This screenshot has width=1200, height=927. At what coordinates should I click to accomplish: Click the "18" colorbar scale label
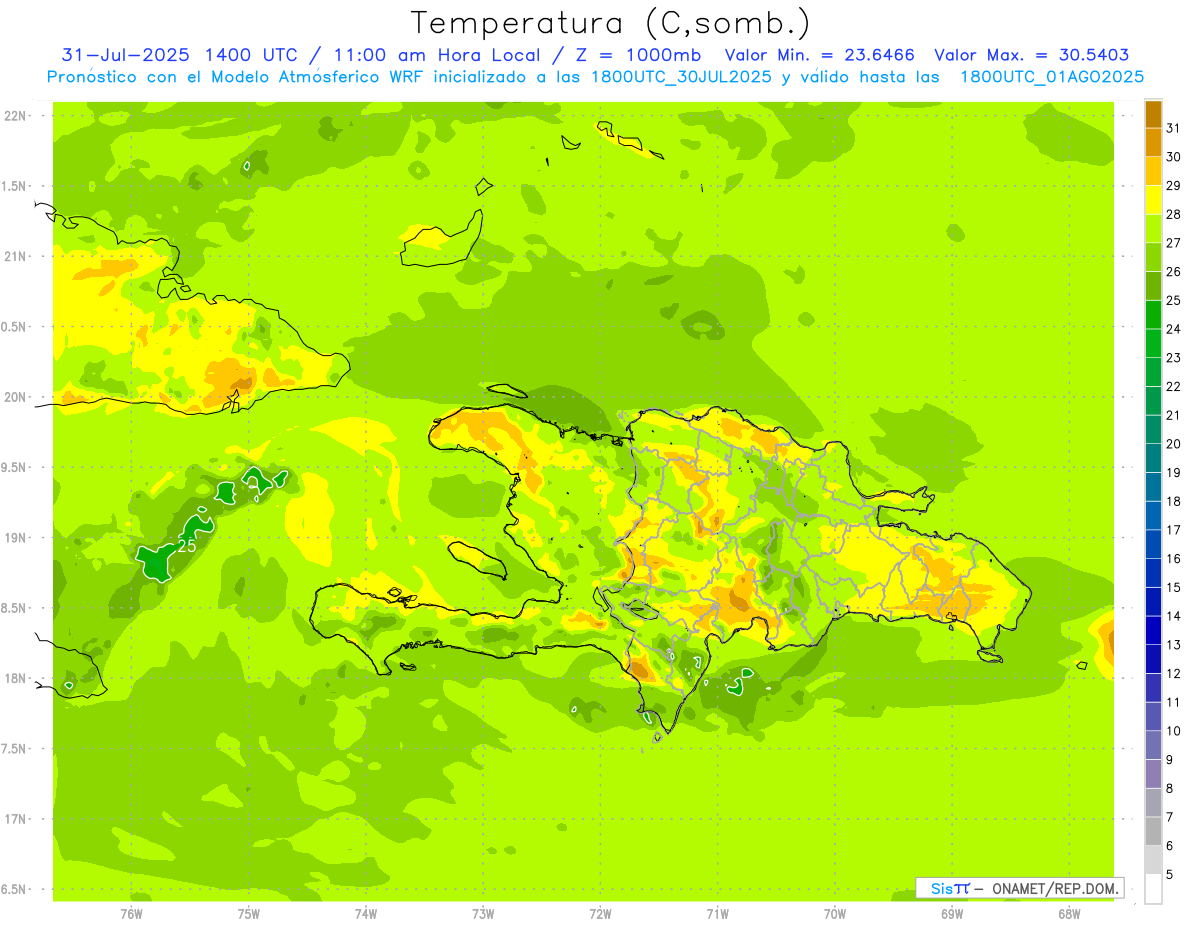1174,501
